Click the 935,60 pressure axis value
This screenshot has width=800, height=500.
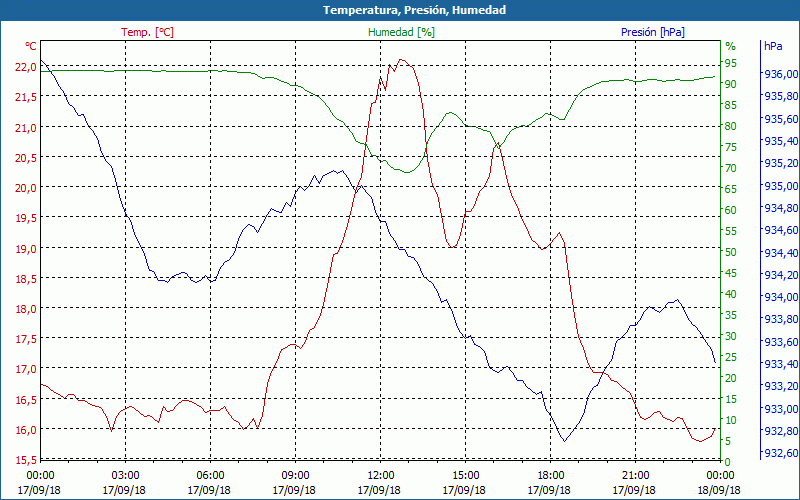click(781, 118)
